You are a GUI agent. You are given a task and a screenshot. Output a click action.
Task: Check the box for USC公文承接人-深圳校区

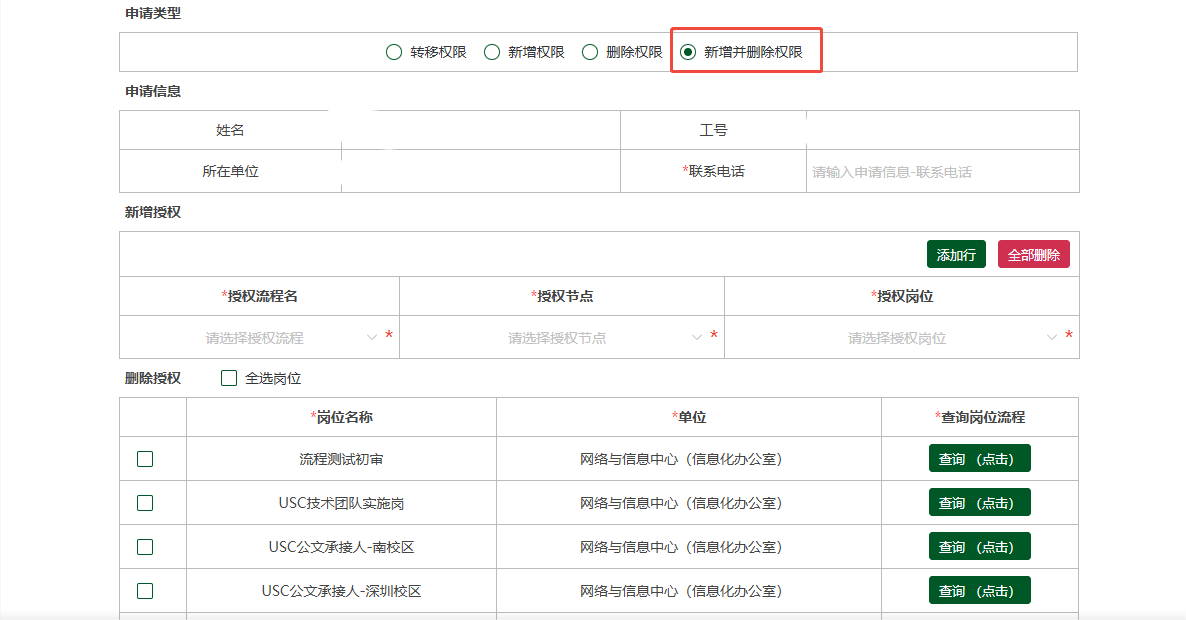click(145, 591)
